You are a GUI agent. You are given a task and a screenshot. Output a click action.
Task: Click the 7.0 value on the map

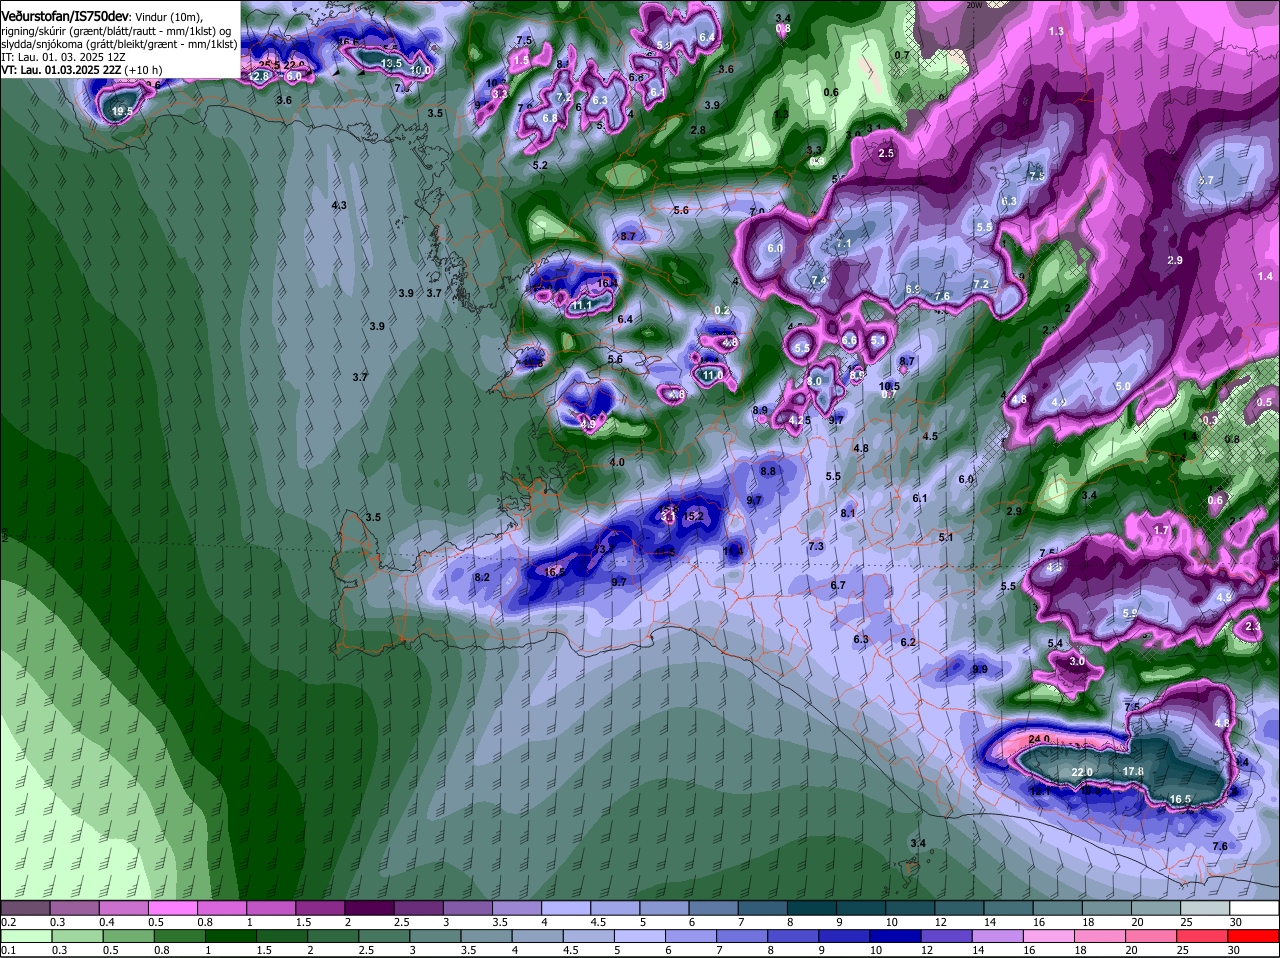[x=757, y=212]
